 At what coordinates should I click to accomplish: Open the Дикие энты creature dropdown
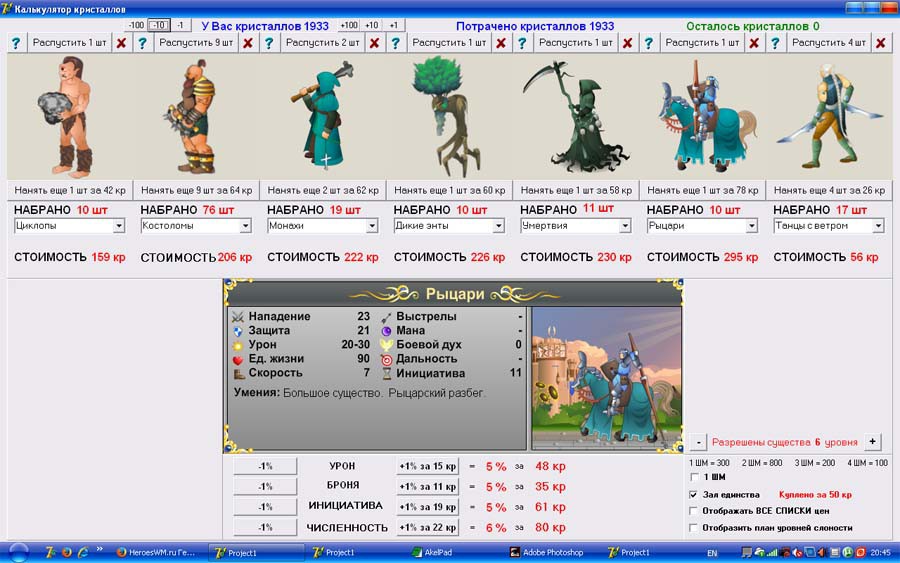[x=498, y=226]
